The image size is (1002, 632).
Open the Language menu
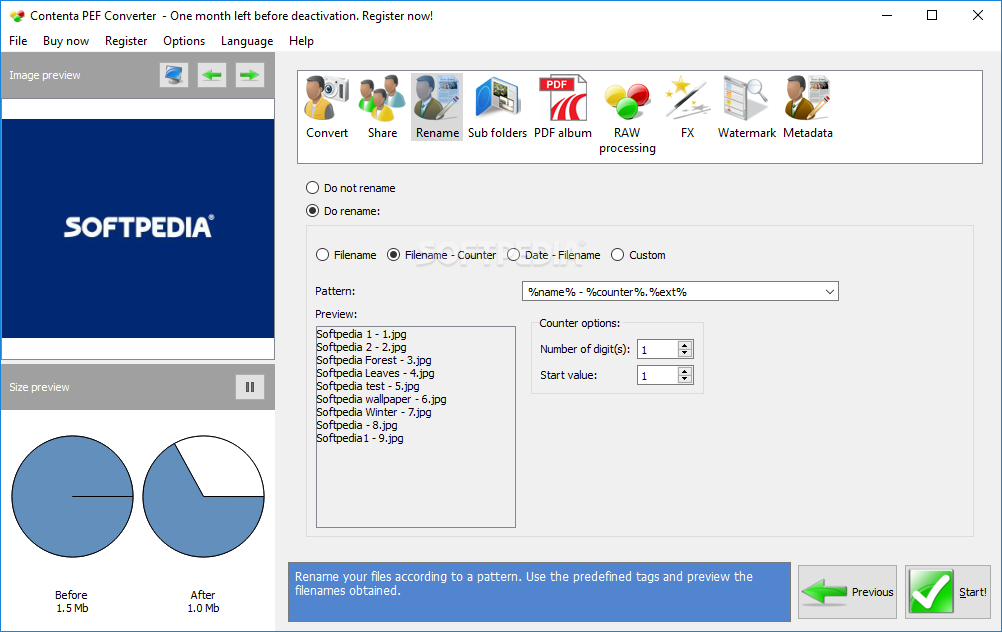[x=247, y=41]
